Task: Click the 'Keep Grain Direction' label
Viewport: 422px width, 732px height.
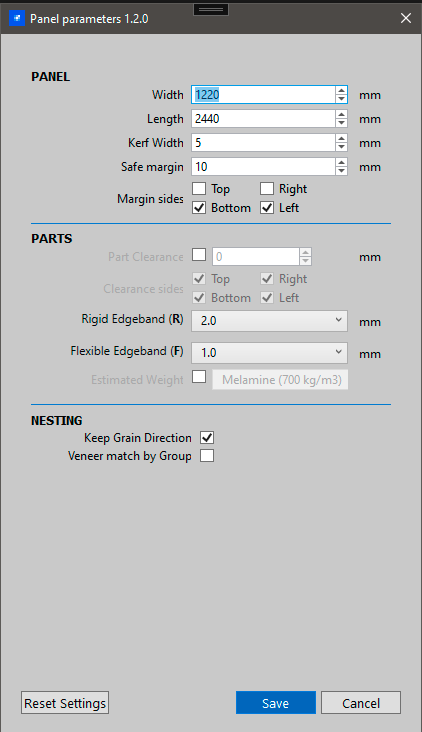Action: point(138,438)
